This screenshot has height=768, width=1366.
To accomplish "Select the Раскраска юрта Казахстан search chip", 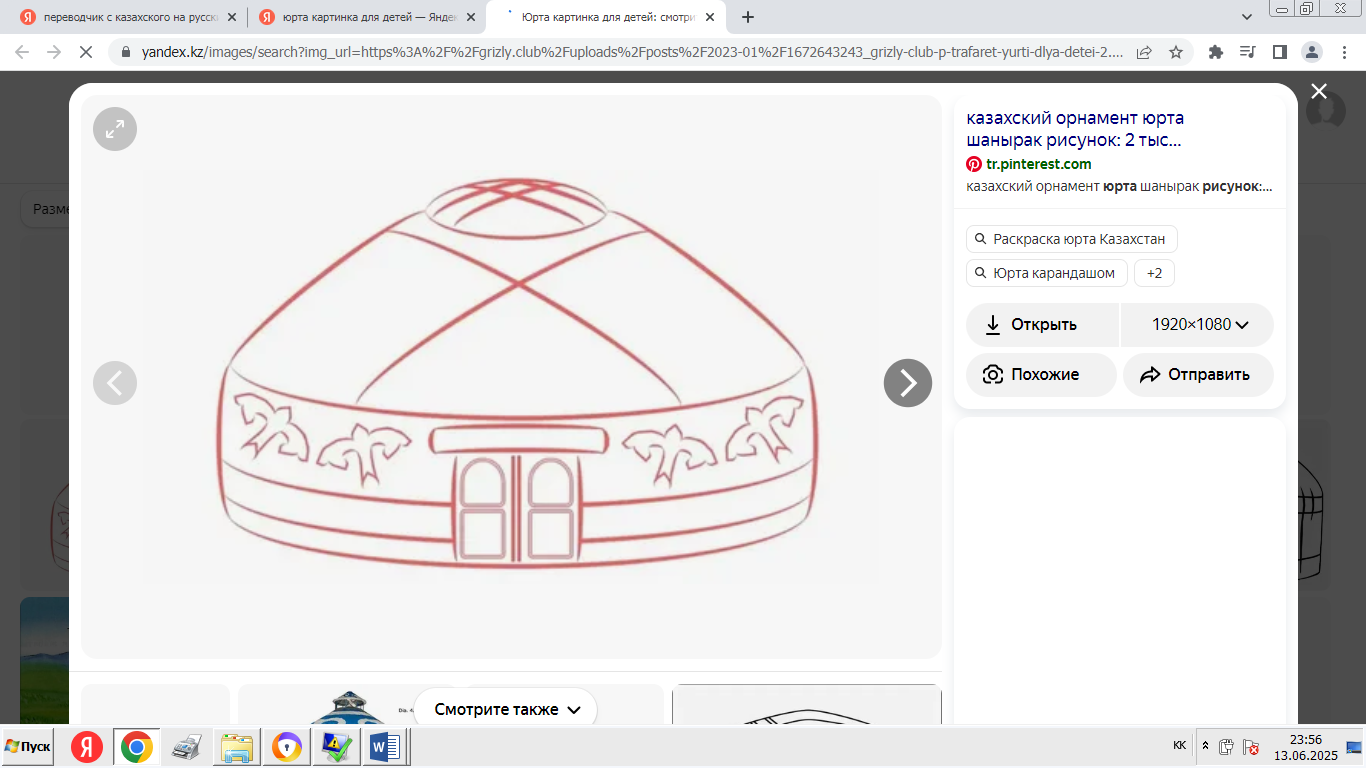I will [x=1072, y=240].
